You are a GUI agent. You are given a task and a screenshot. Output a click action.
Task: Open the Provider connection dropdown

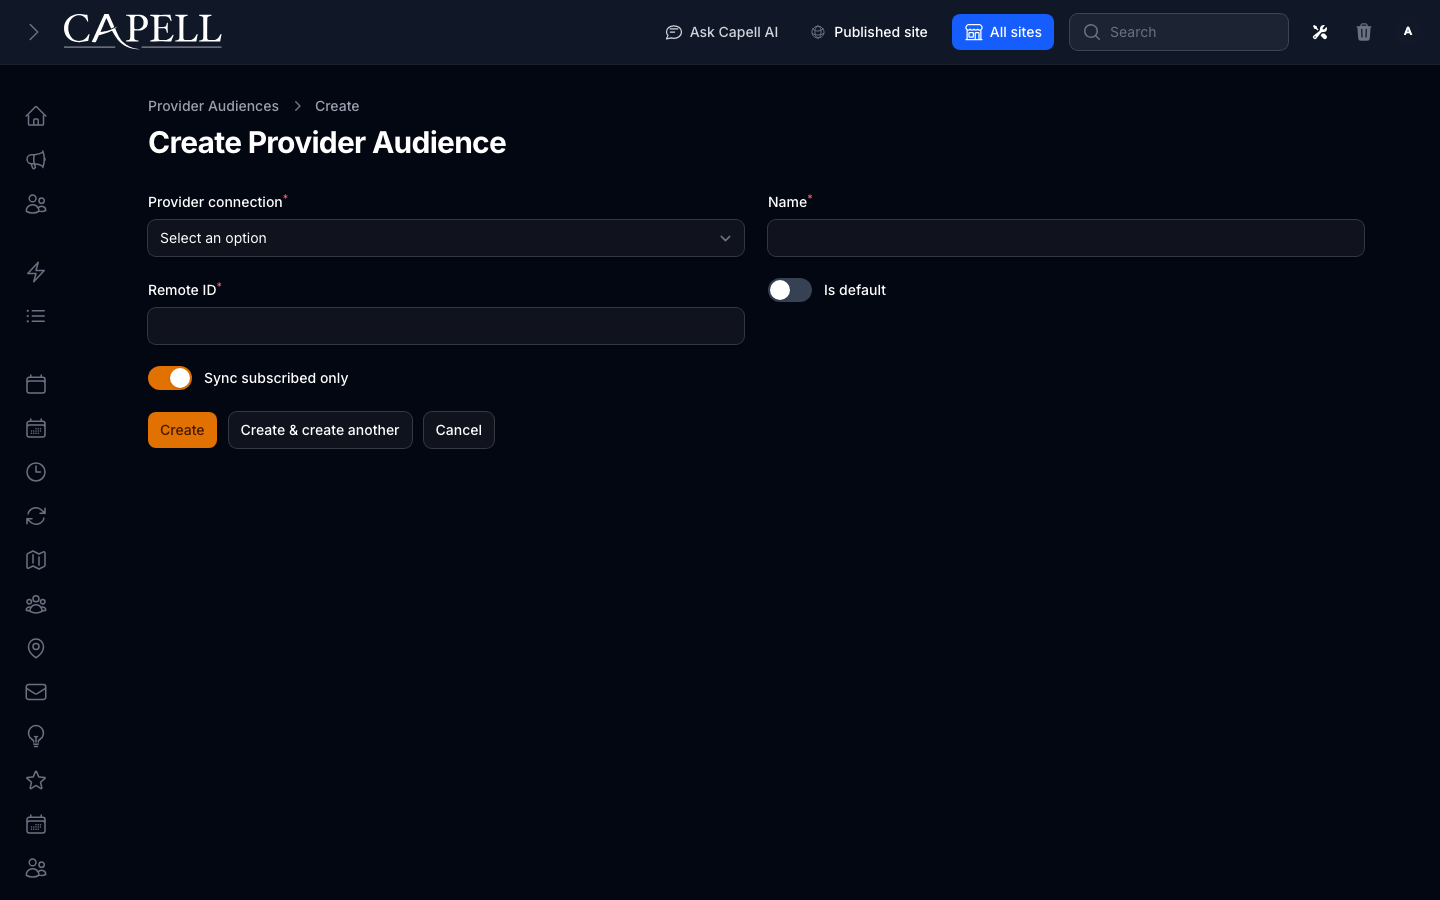(x=446, y=238)
